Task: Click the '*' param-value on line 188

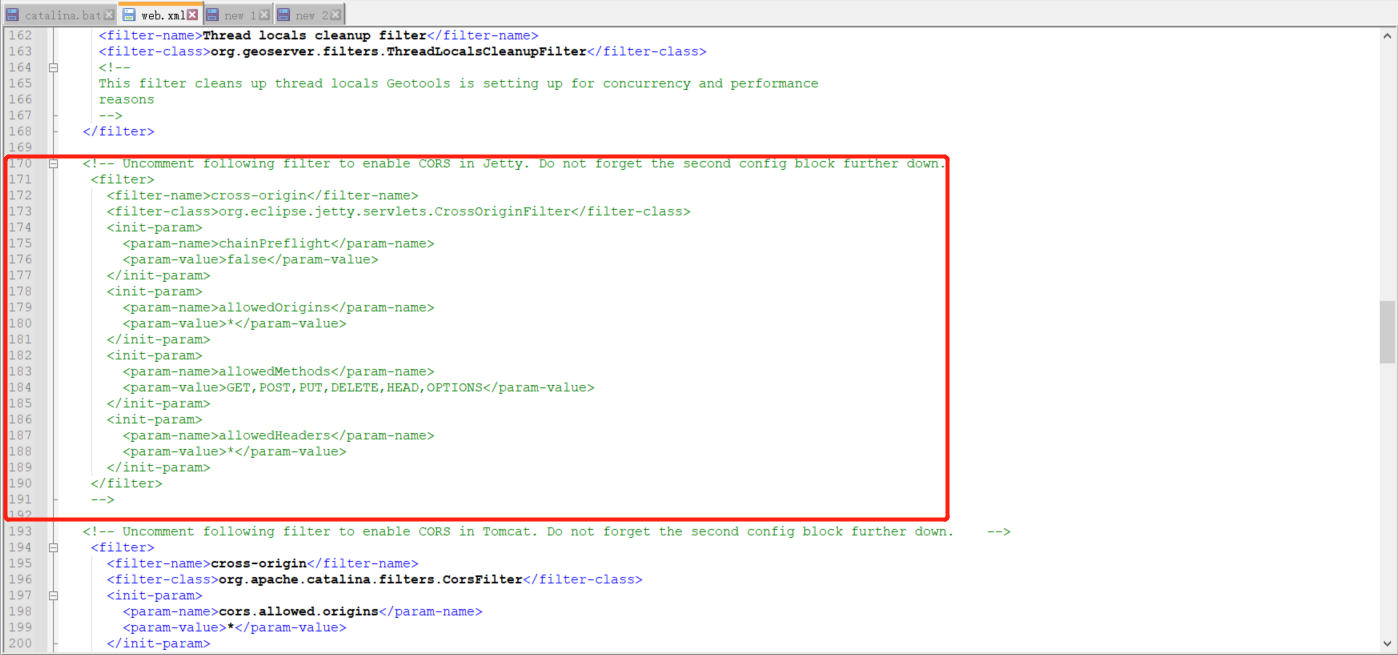Action: click(x=231, y=452)
